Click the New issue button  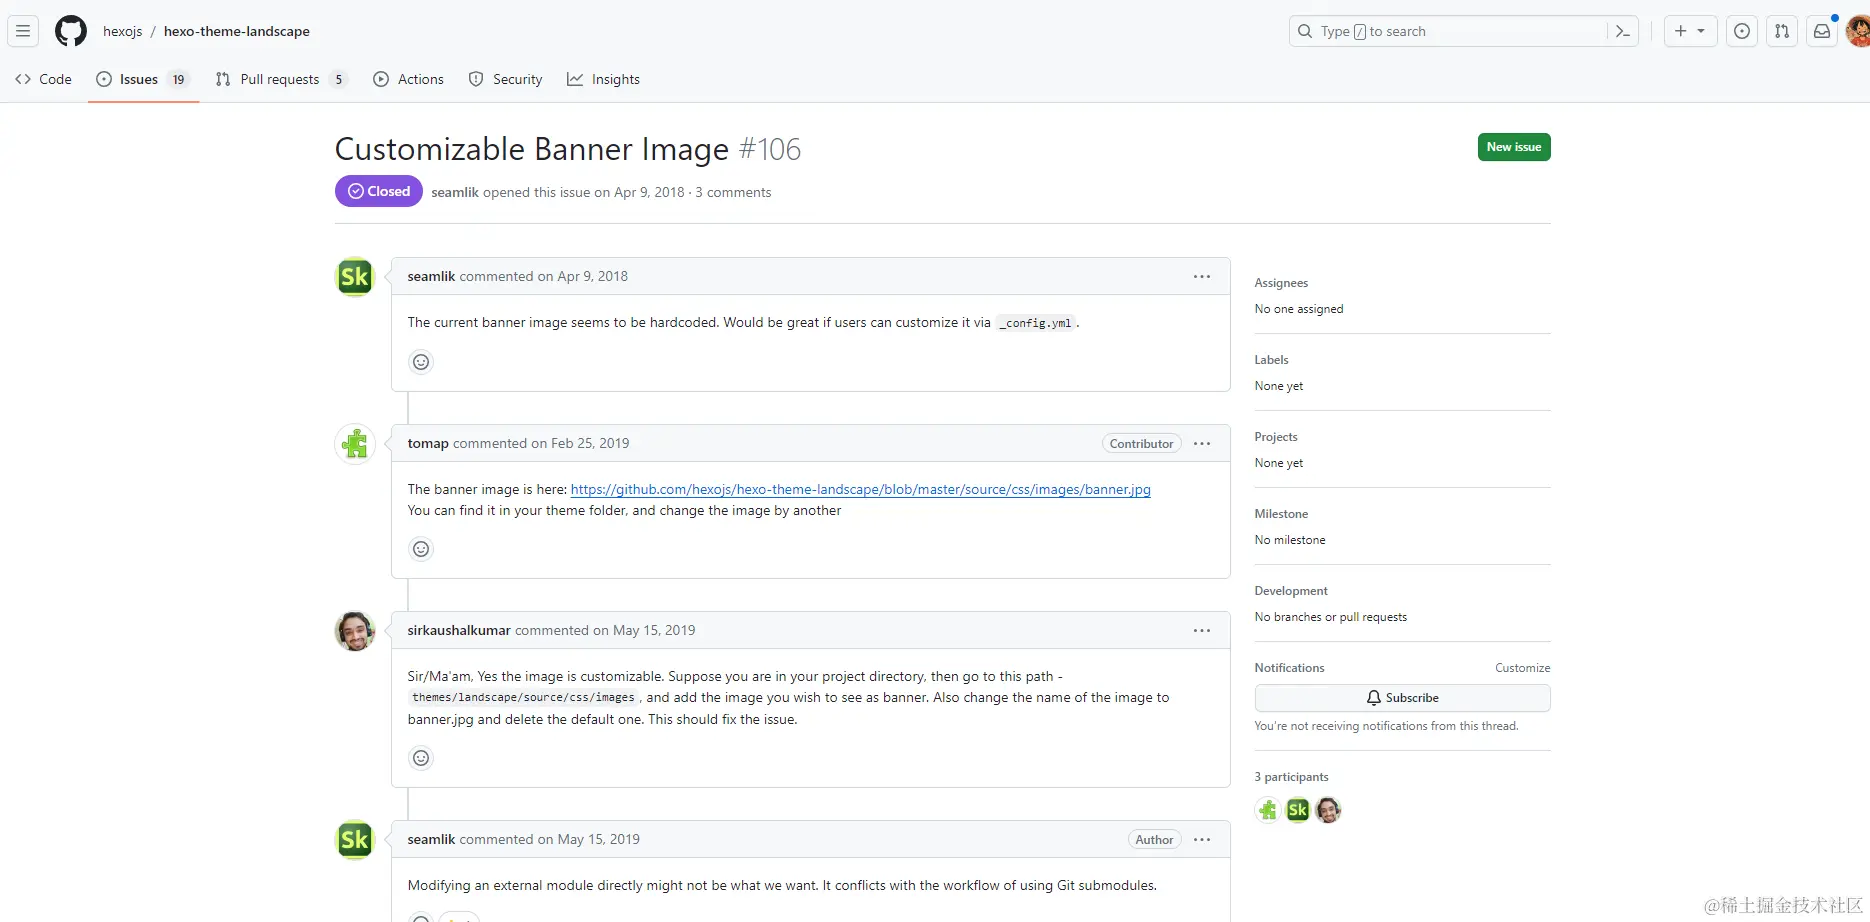point(1514,147)
